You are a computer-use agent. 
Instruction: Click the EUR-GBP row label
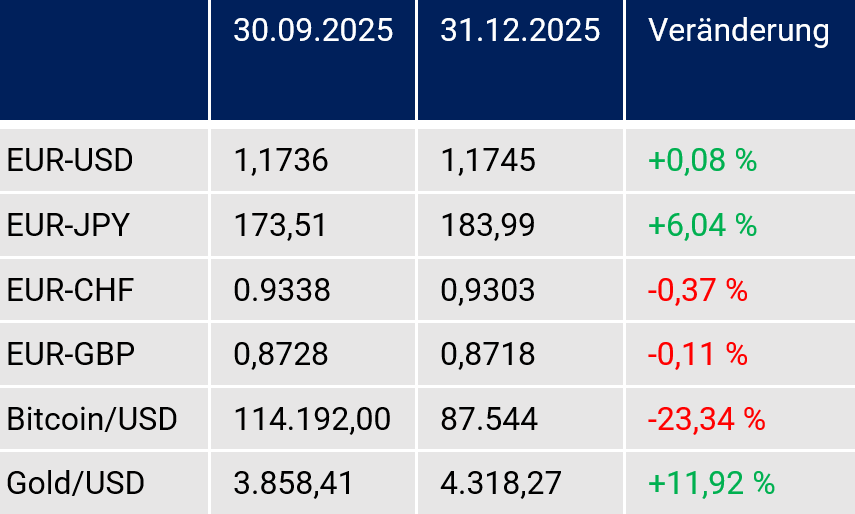pyautogui.click(x=70, y=354)
